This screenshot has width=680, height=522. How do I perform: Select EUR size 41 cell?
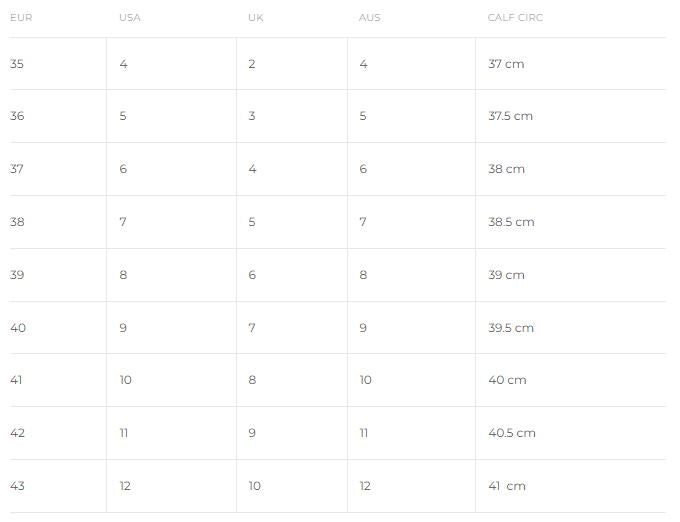click(x=17, y=380)
